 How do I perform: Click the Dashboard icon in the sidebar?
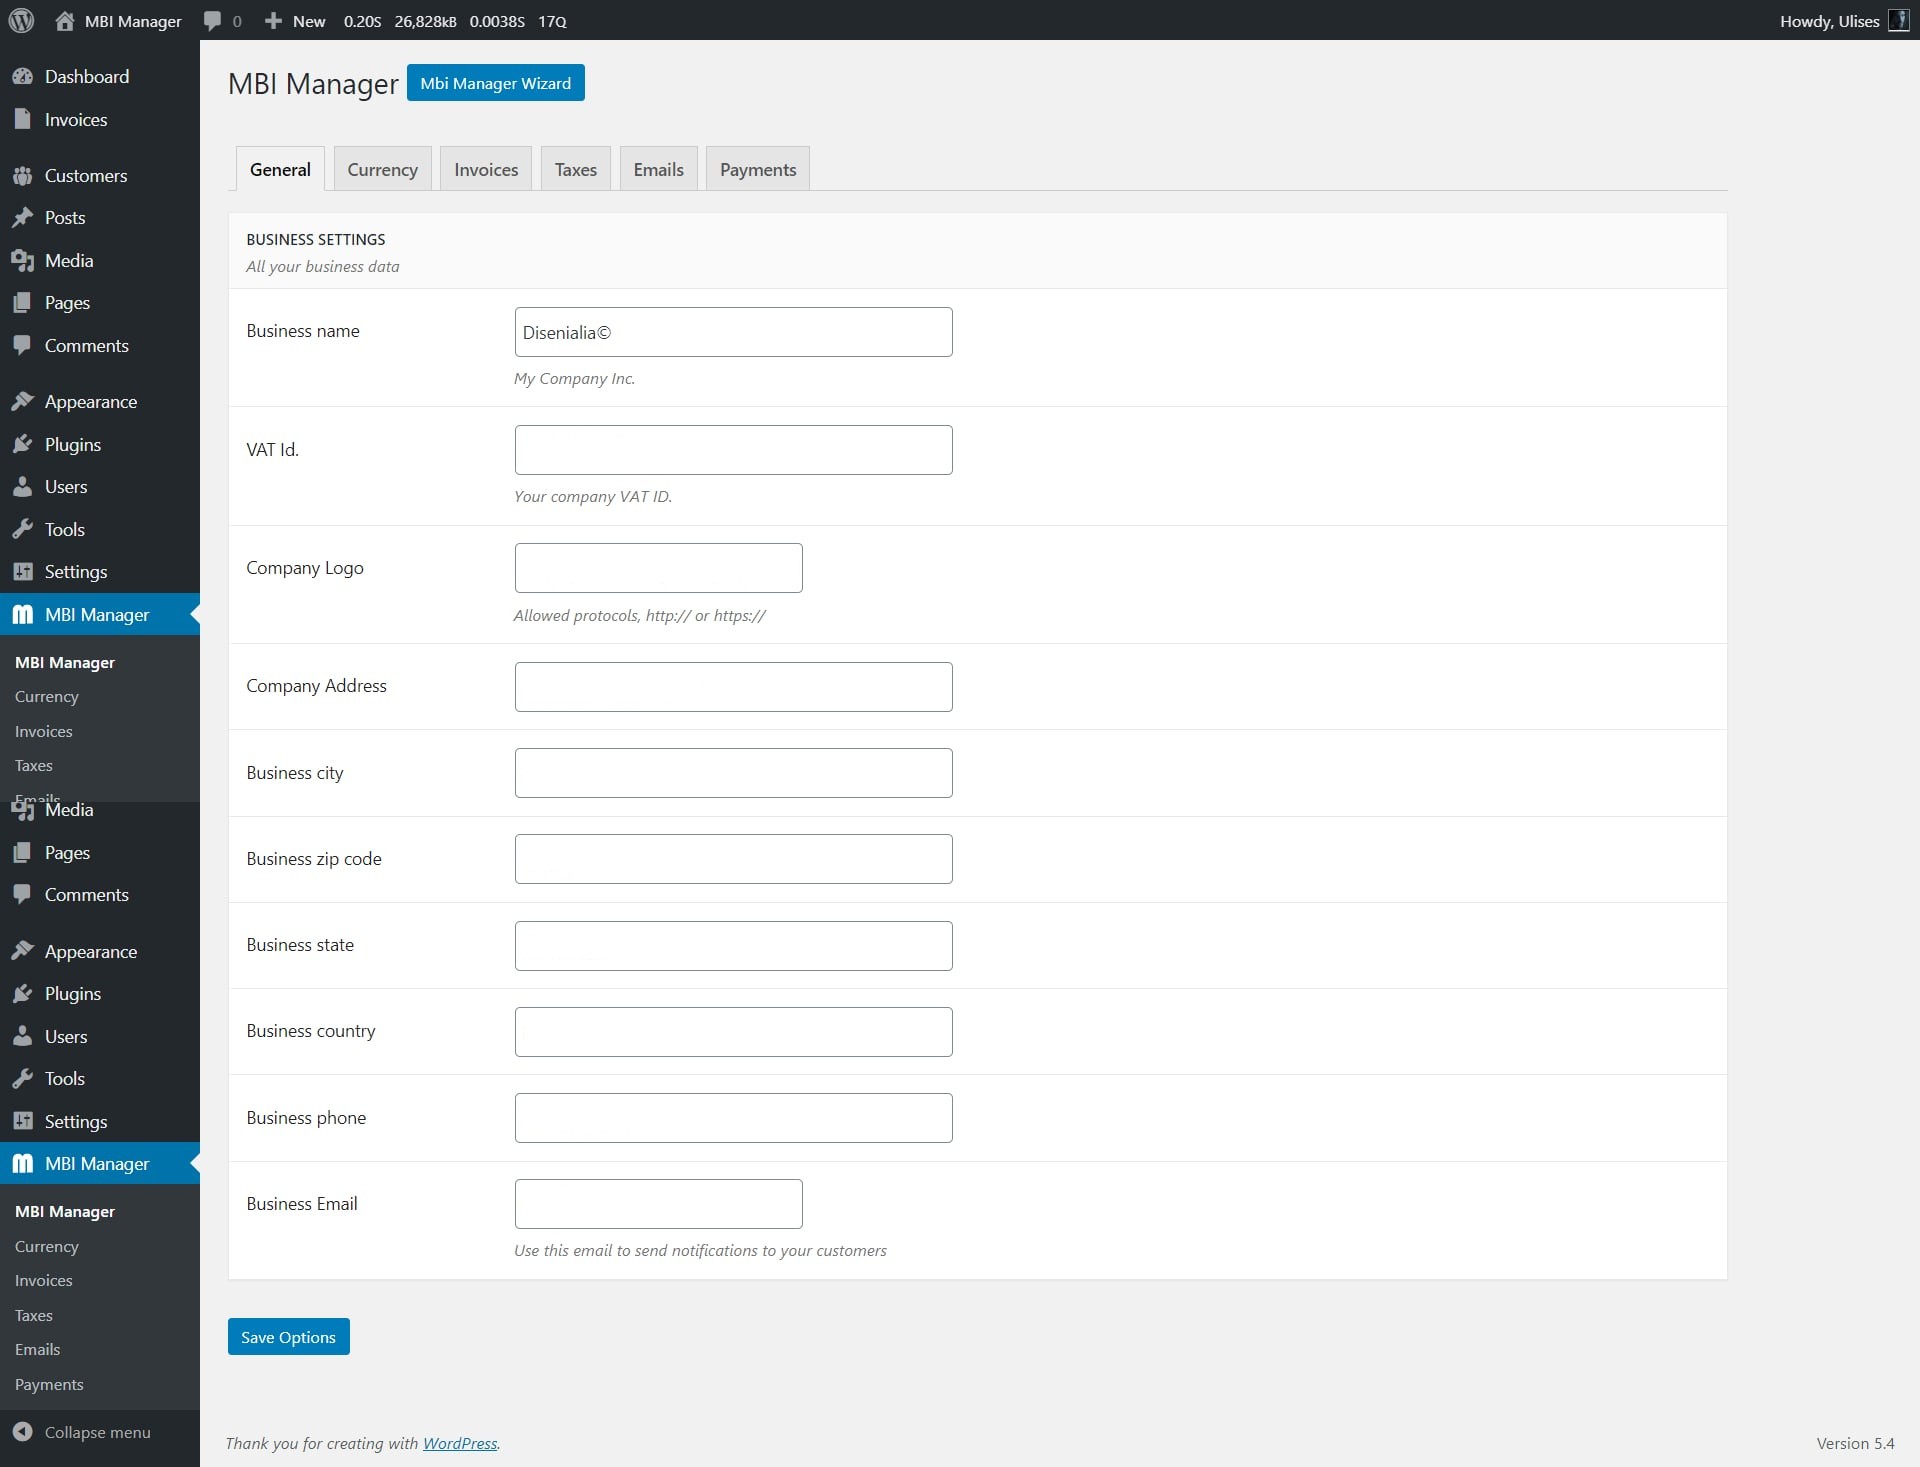pos(22,77)
